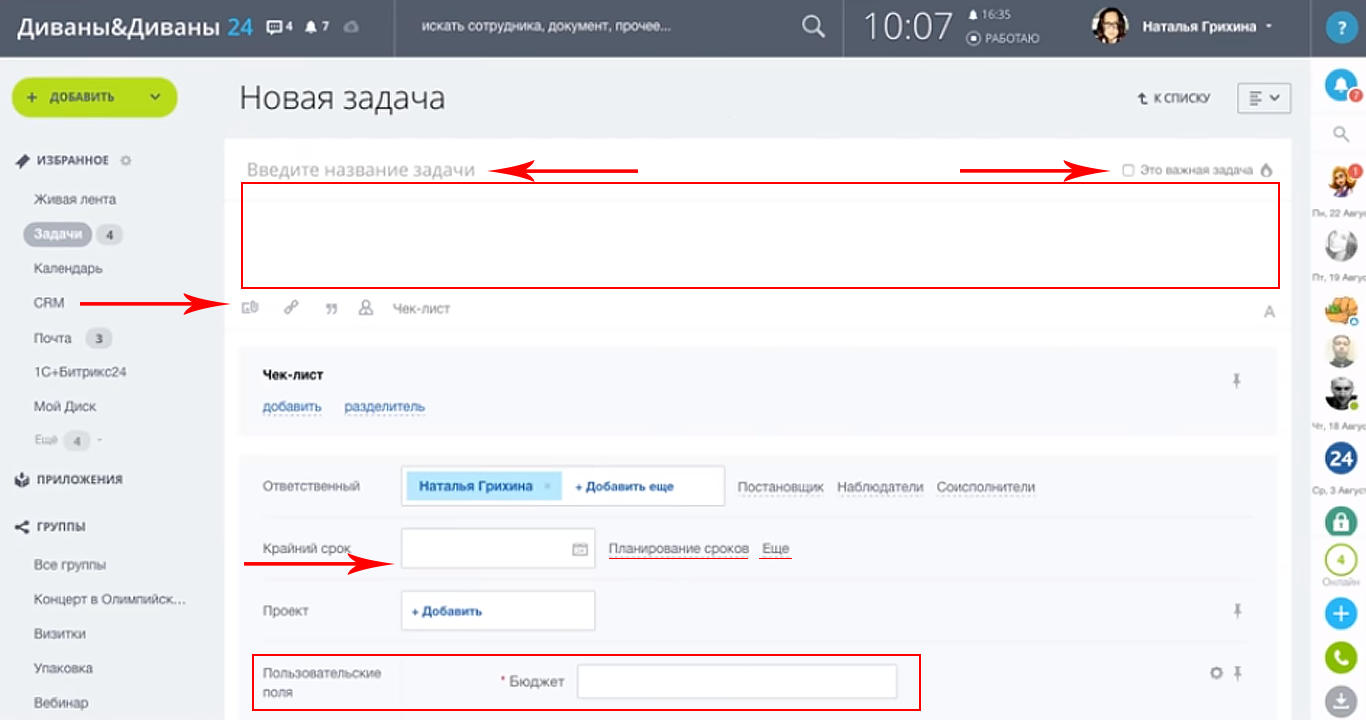Viewport: 1366px width, 720px height.
Task: Click the attach file icon below description
Action: pyautogui.click(x=250, y=308)
